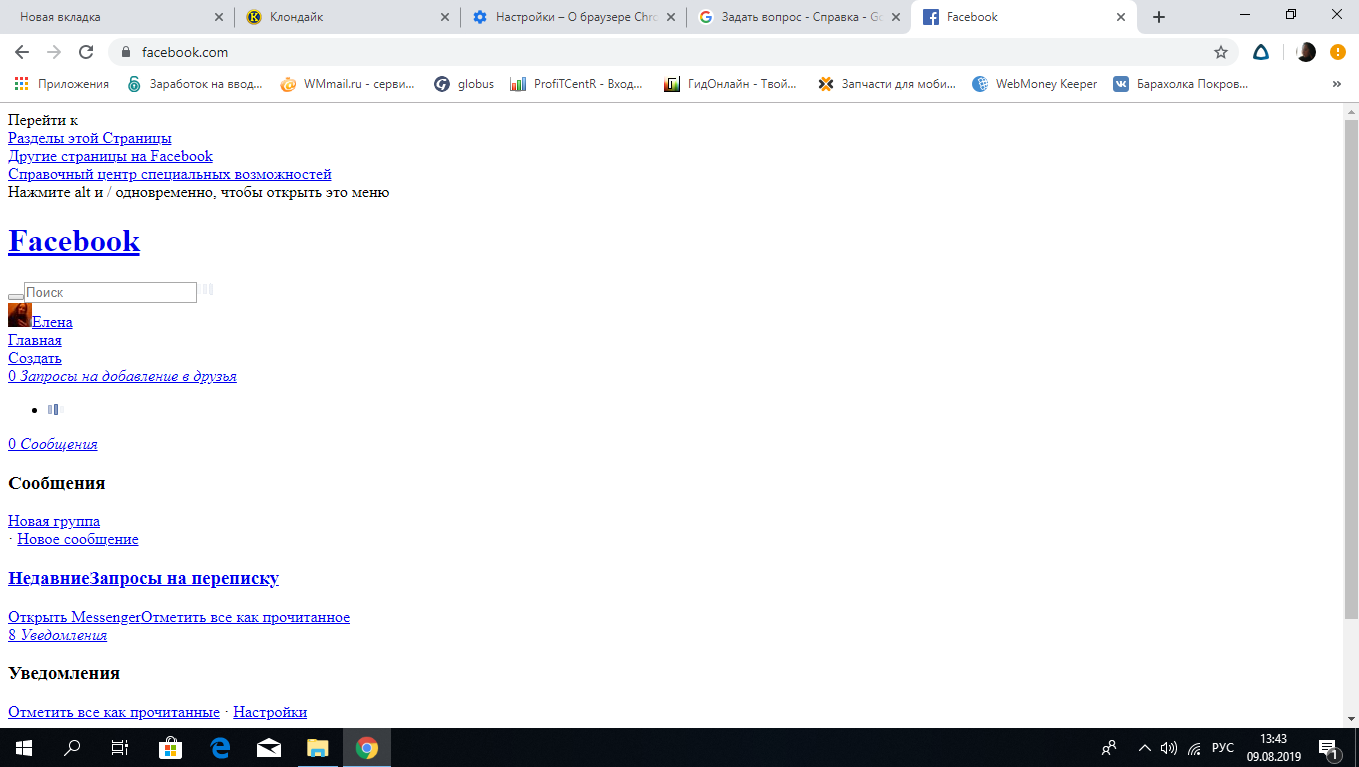Viewport: 1359px width, 767px height.
Task: Open a new tab with the plus button
Action: [1159, 17]
